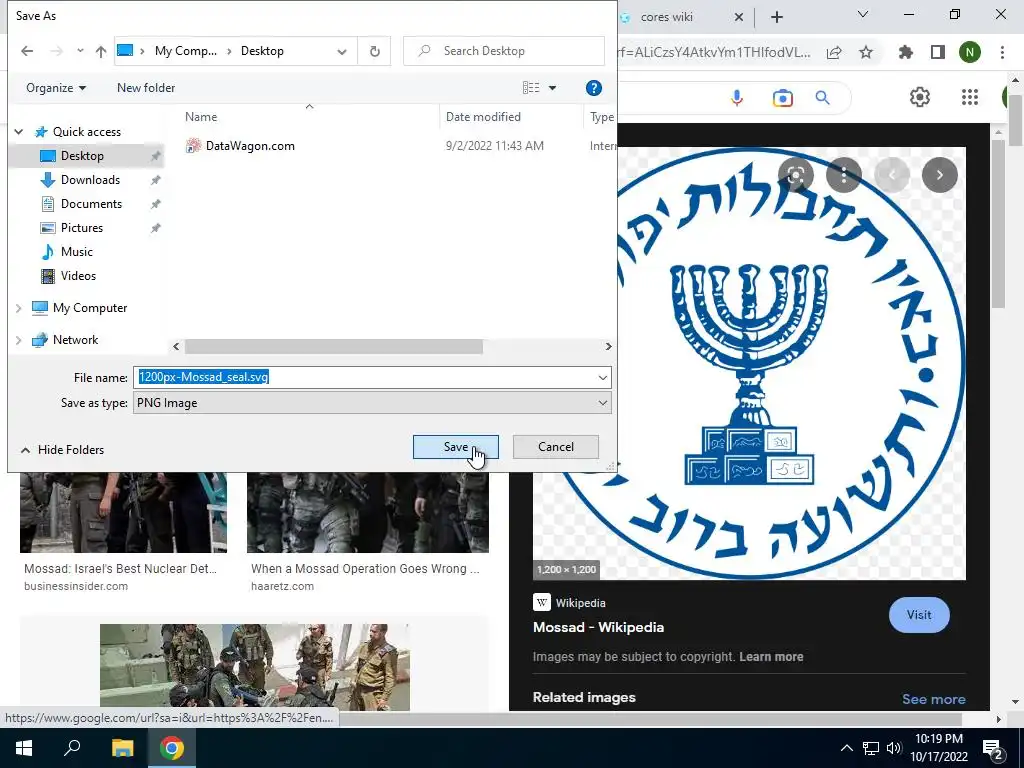Select the DataWagon.com file
This screenshot has width=1024, height=768.
pos(249,146)
